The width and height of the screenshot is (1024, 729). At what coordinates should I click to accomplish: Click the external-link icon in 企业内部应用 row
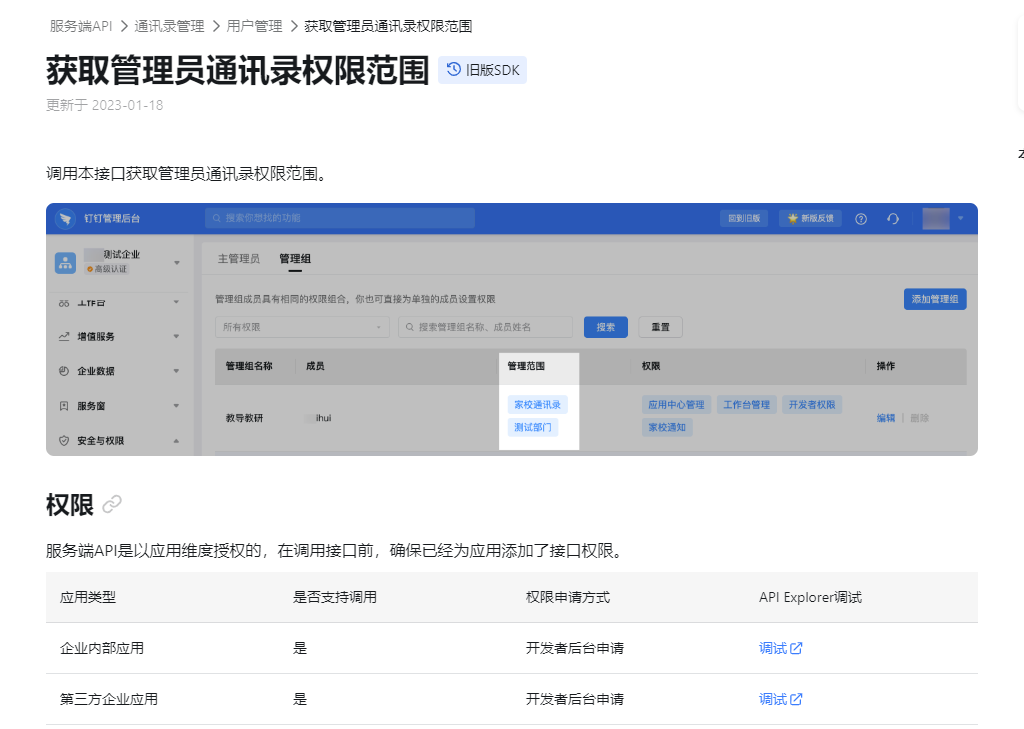point(796,648)
